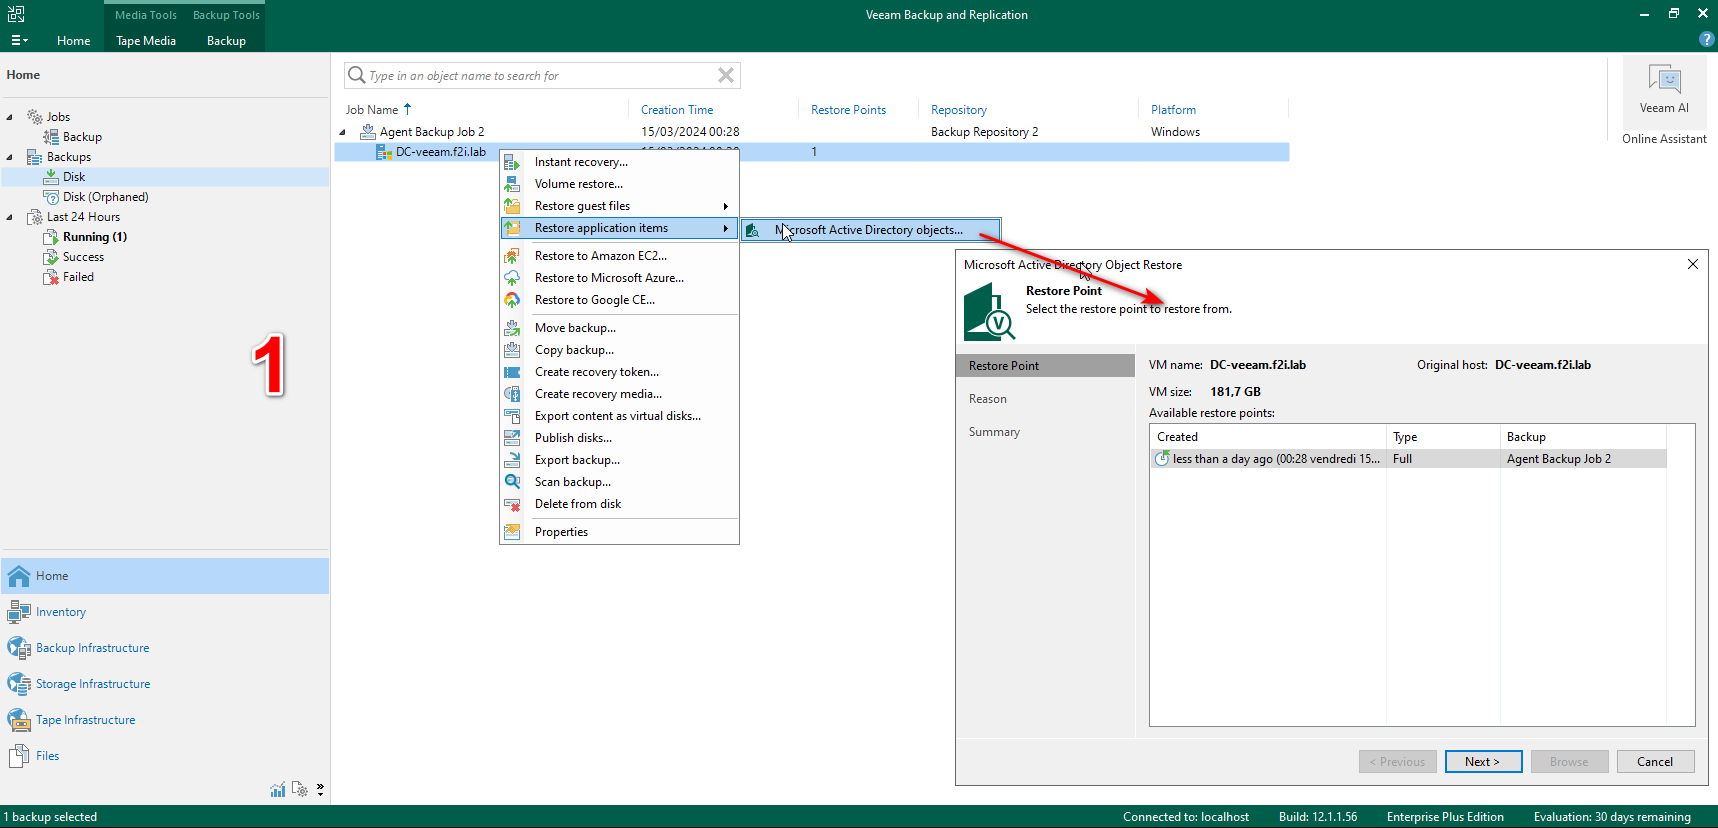This screenshot has height=828, width=1718.
Task: Clear the search box with X icon
Action: [x=726, y=75]
